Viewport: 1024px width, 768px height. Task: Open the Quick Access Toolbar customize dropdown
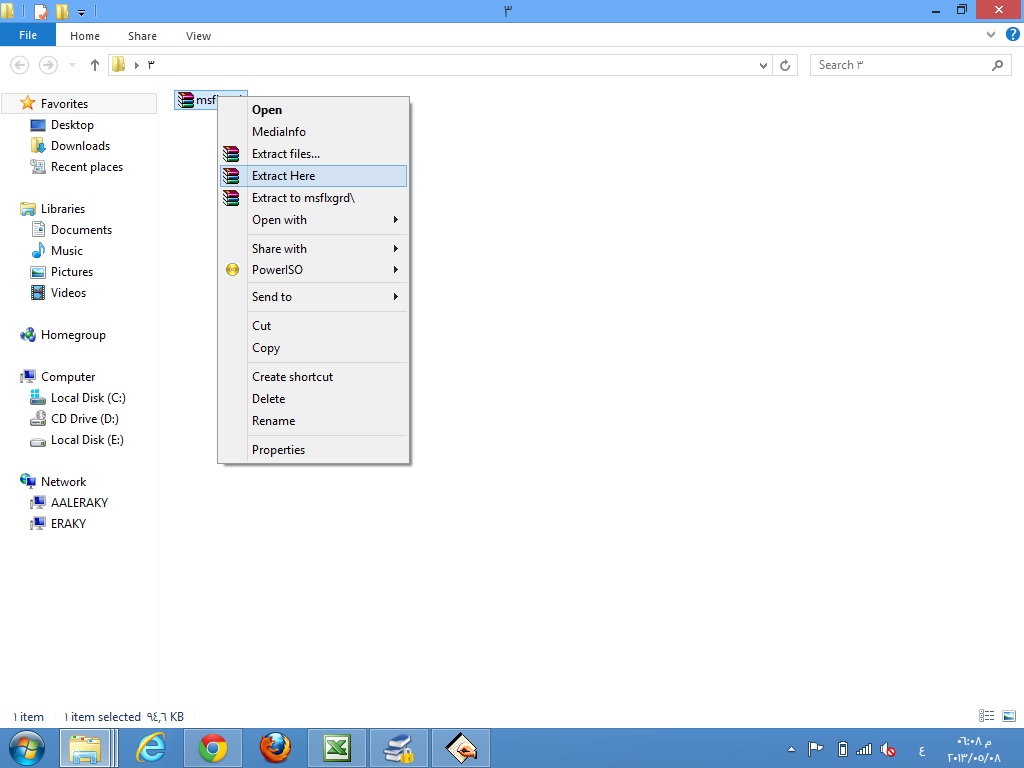82,12
